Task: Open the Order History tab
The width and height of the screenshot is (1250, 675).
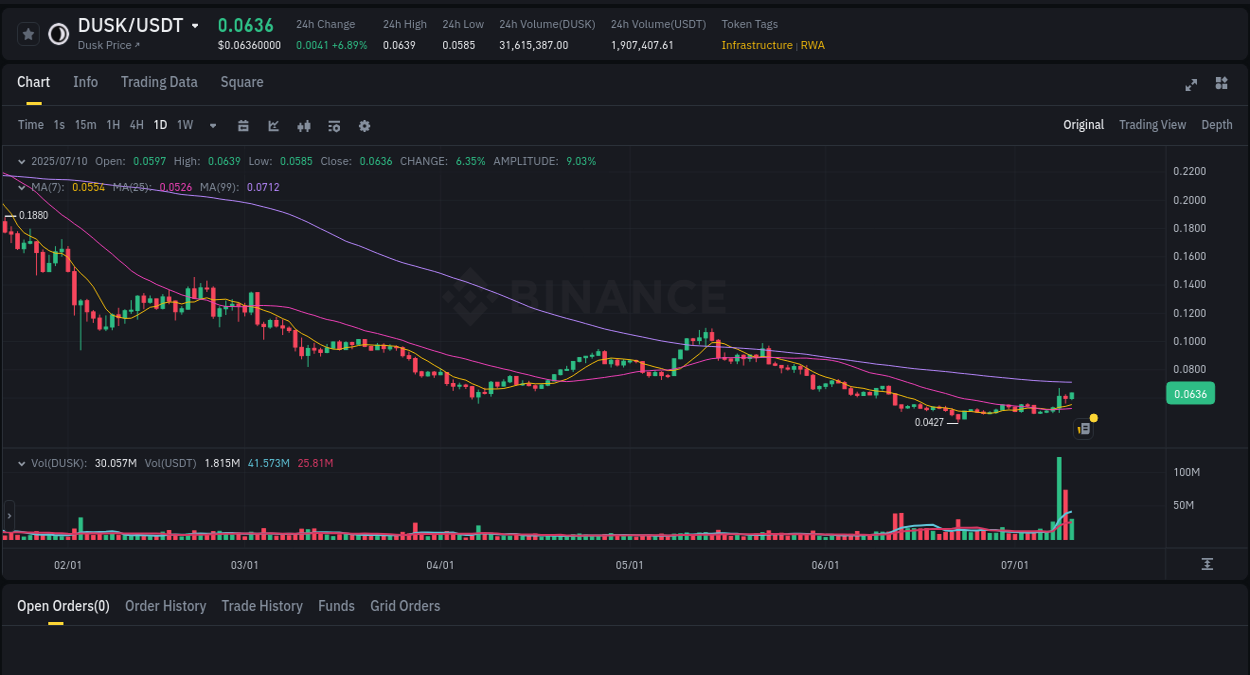Action: pyautogui.click(x=165, y=606)
